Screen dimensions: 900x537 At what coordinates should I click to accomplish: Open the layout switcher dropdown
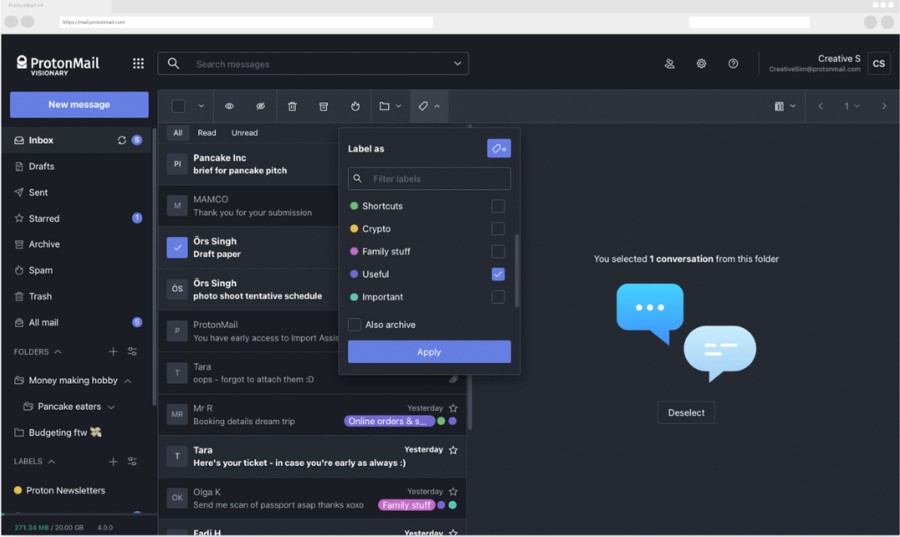785,106
